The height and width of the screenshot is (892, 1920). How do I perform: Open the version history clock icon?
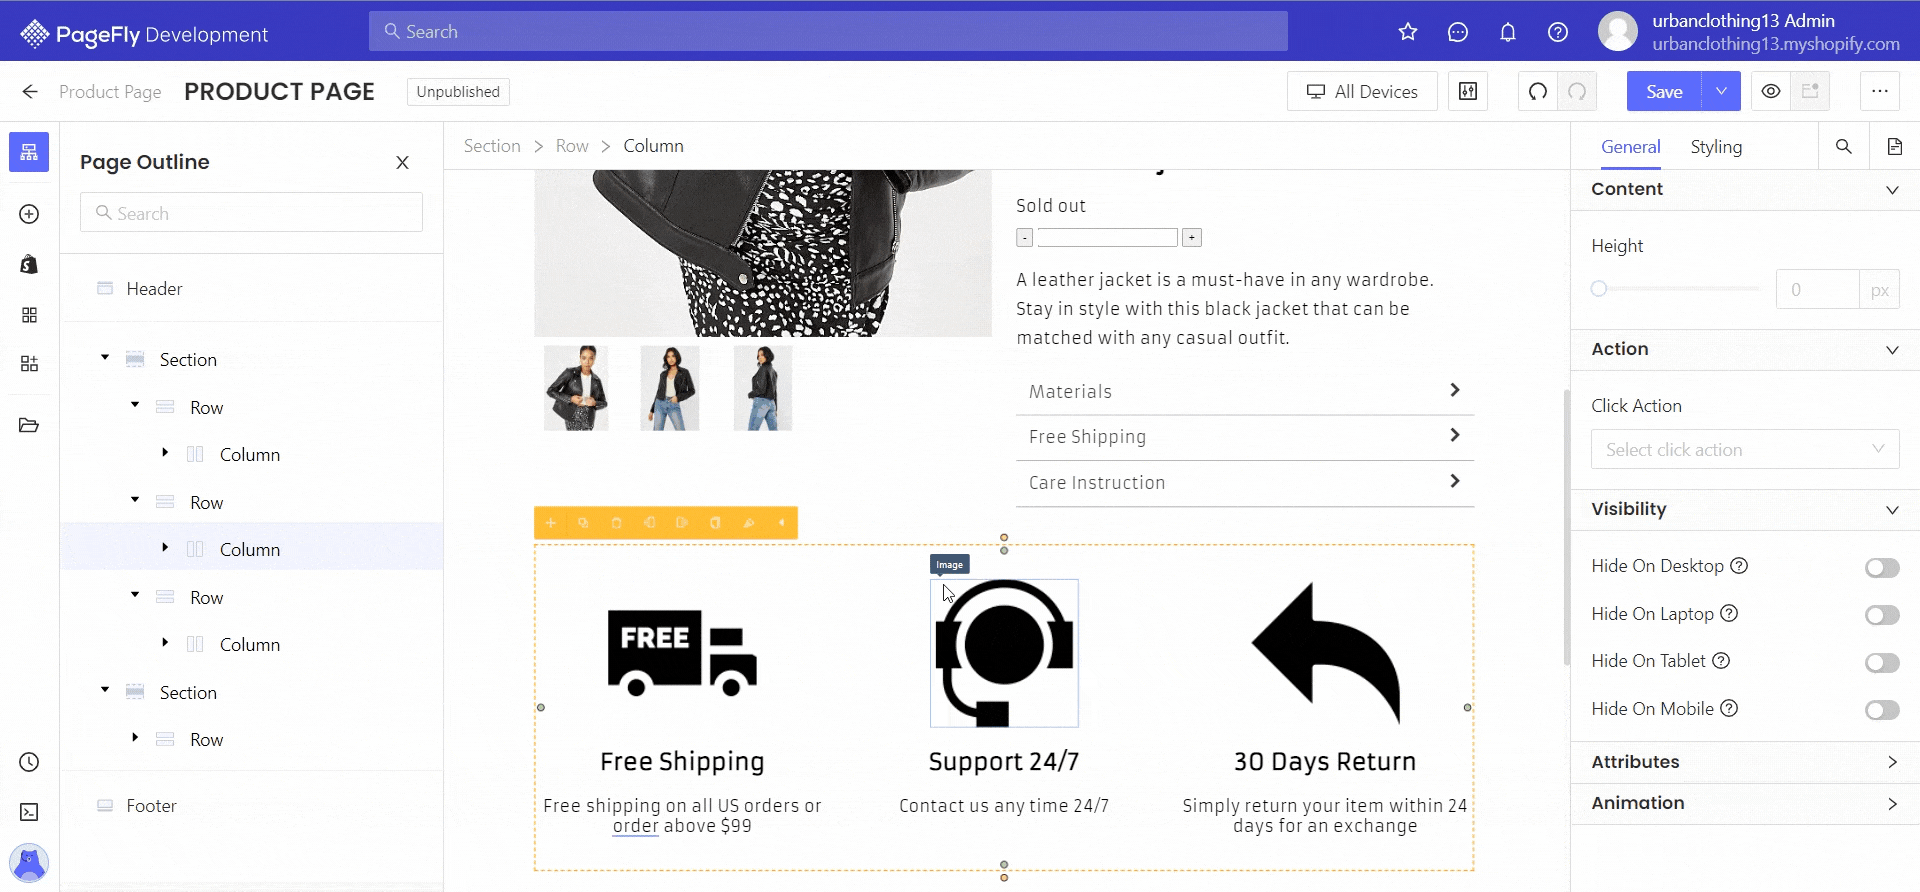29,762
